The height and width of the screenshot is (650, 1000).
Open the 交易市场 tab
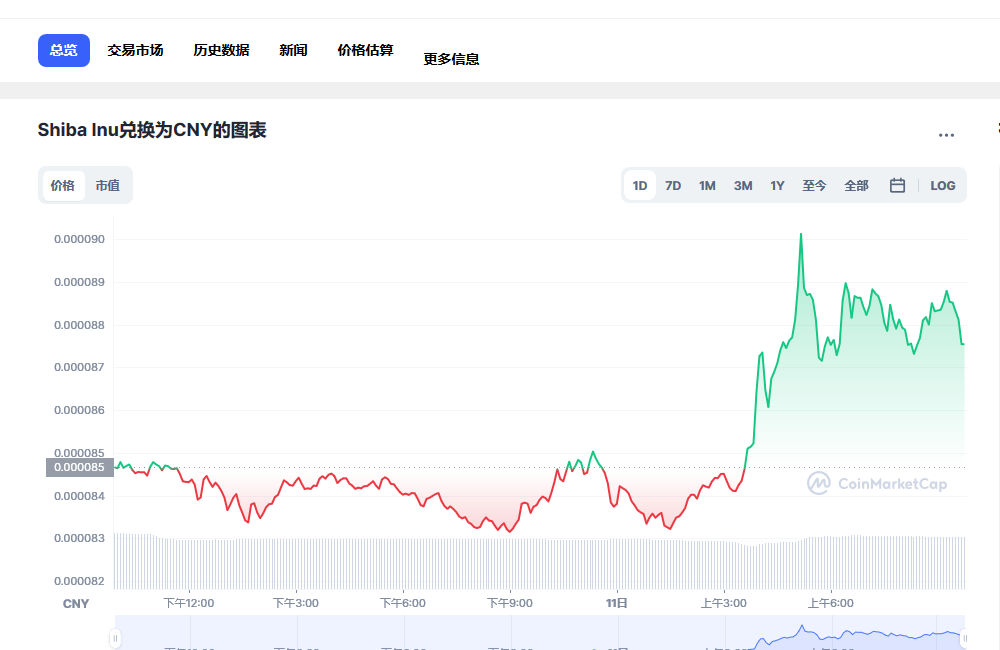(135, 50)
